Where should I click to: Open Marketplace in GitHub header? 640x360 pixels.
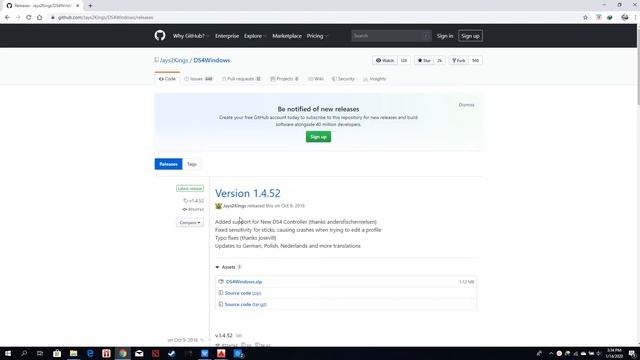click(x=287, y=36)
